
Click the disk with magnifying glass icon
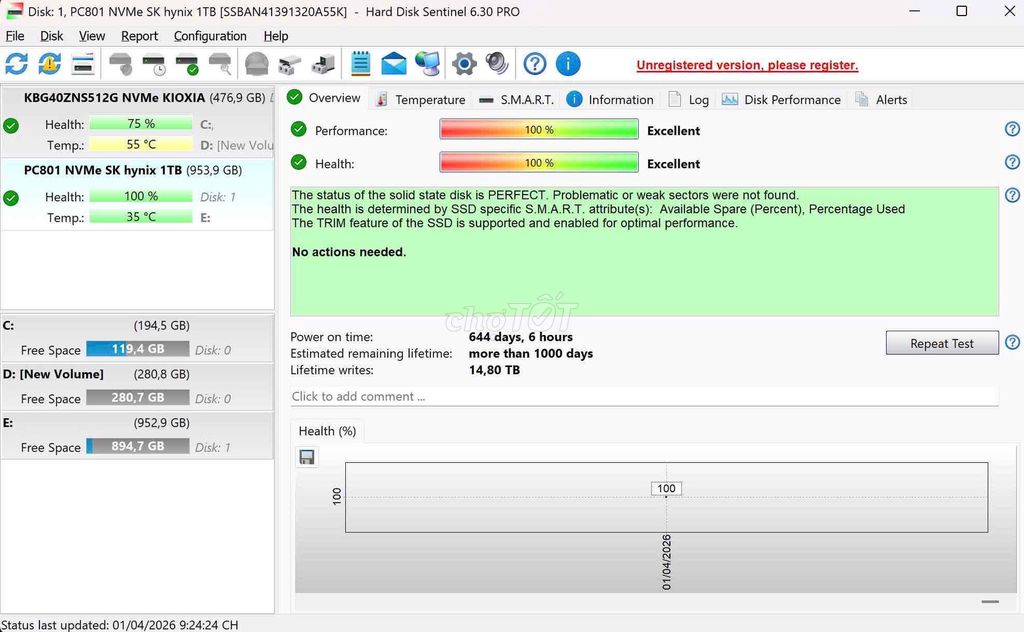pyautogui.click(x=220, y=64)
